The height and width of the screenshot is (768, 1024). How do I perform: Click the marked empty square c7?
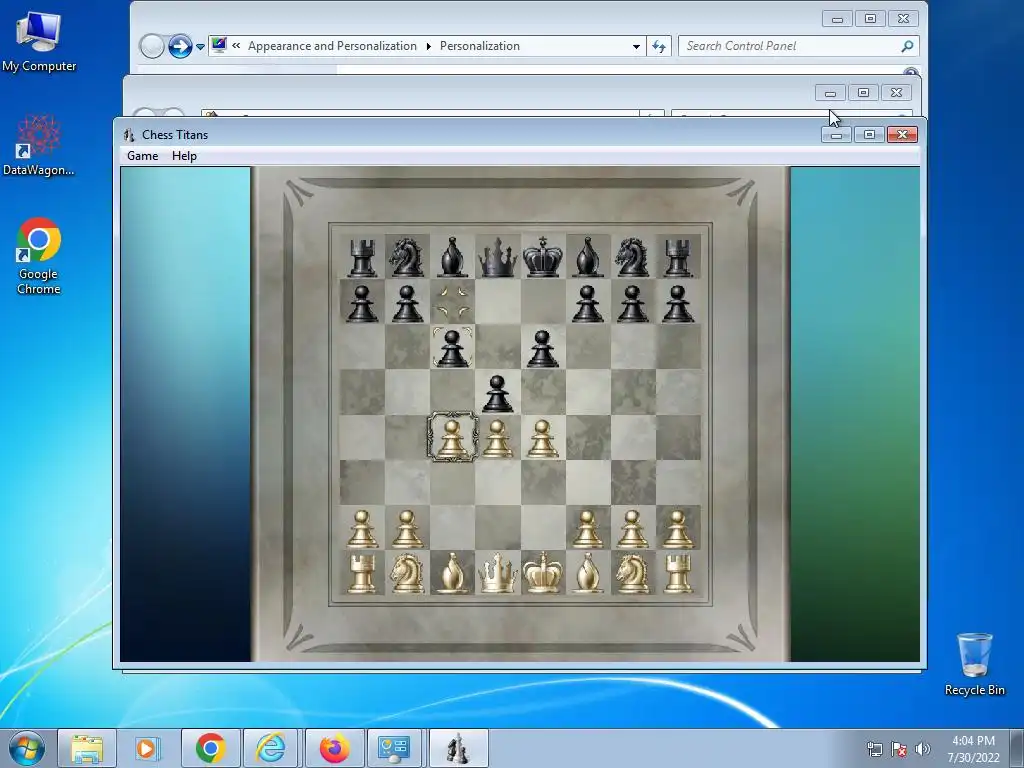453,302
